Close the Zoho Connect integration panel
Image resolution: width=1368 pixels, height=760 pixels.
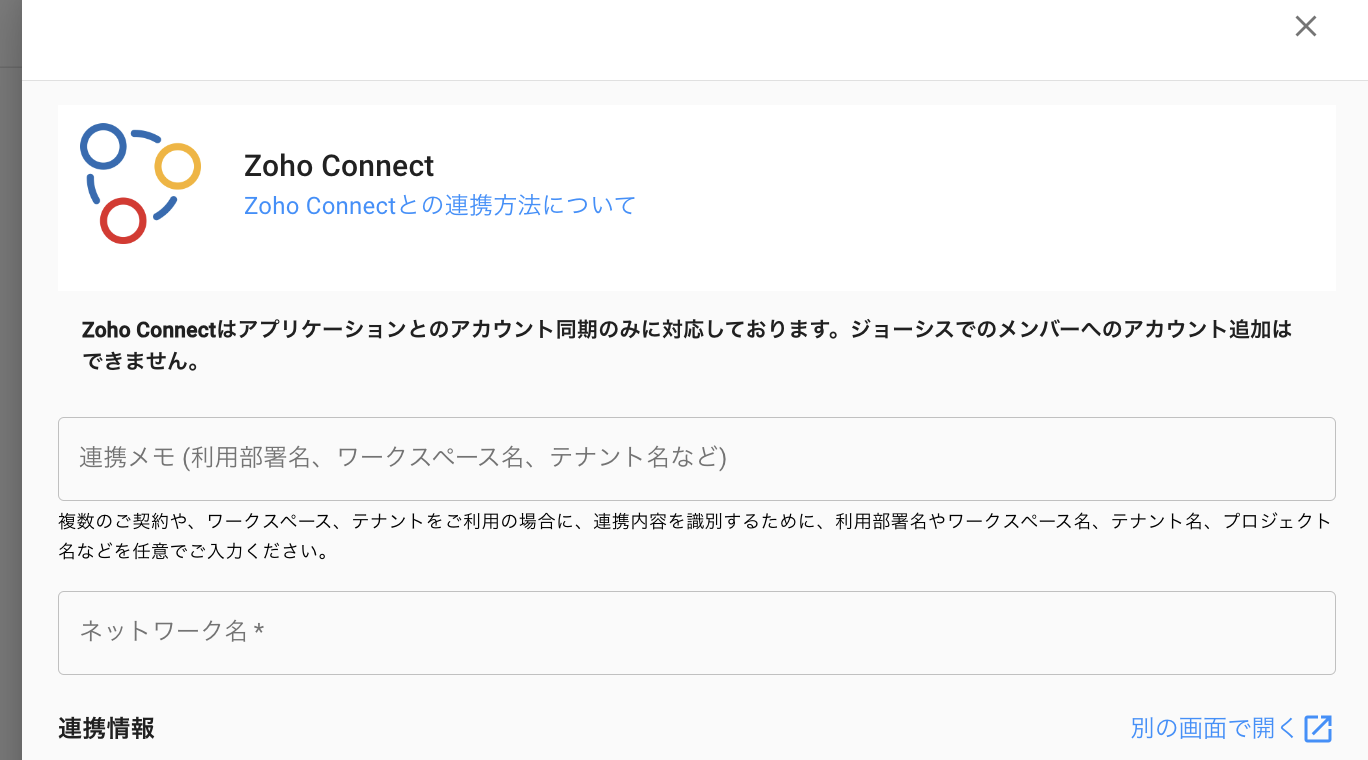[x=1305, y=27]
